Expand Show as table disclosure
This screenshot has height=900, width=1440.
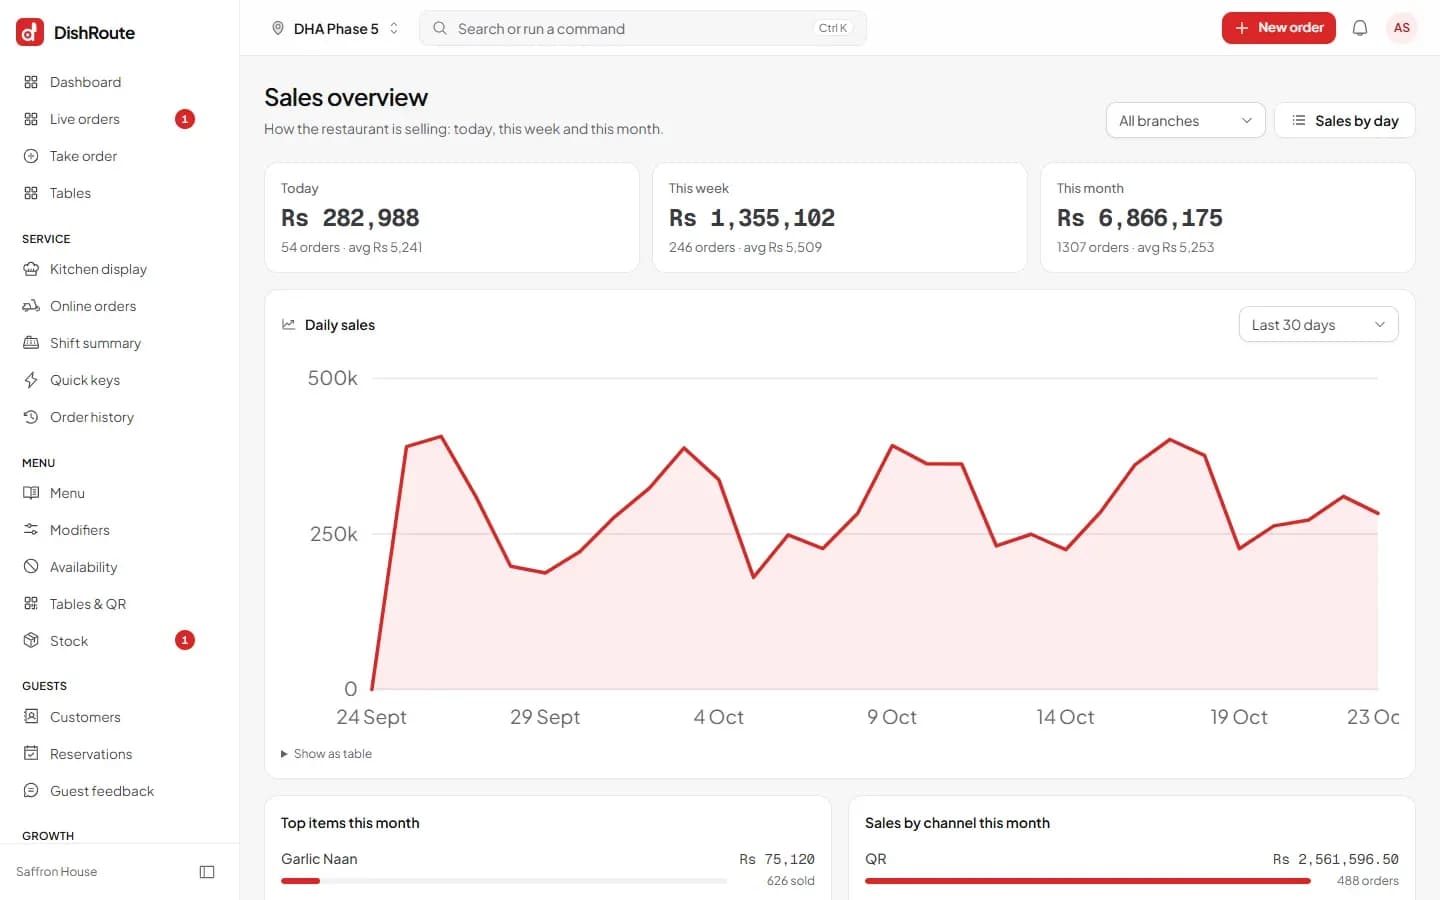[x=326, y=754]
